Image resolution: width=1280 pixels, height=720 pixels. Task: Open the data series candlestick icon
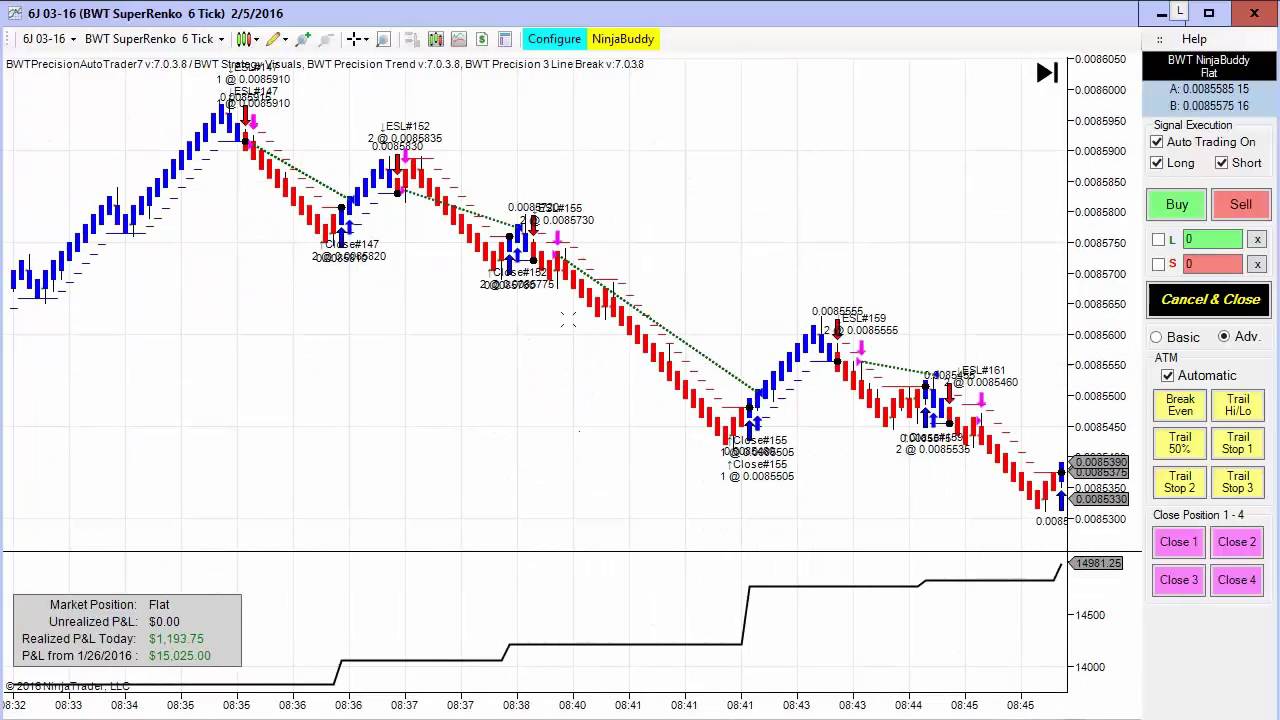click(436, 39)
